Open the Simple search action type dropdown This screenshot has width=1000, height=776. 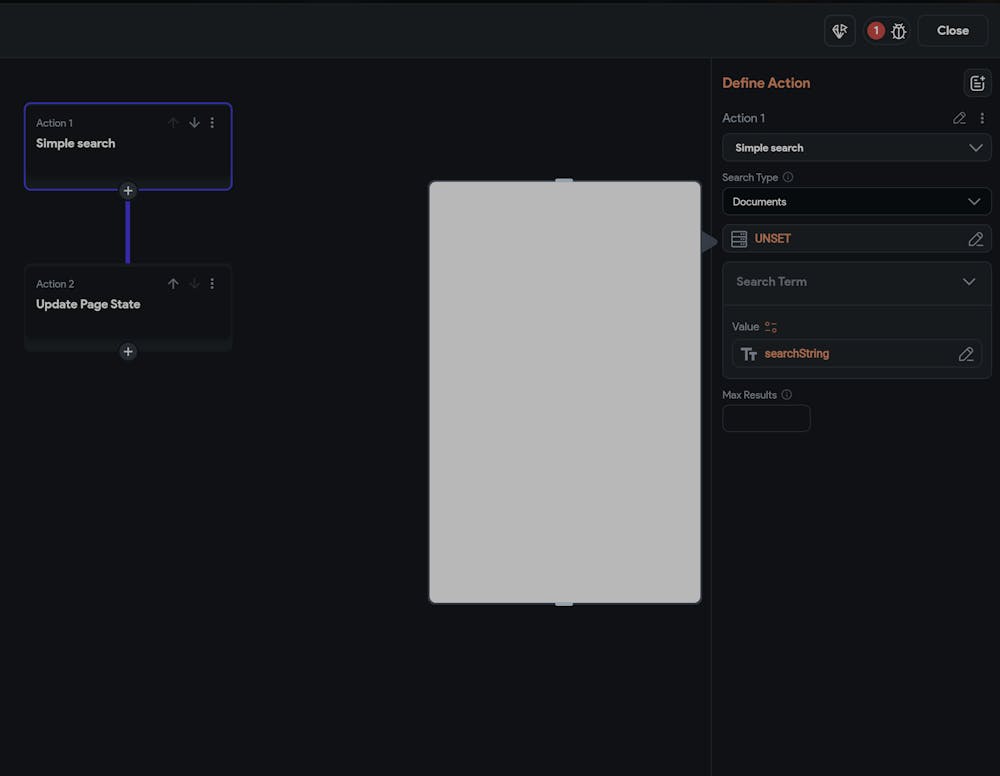[x=856, y=148]
